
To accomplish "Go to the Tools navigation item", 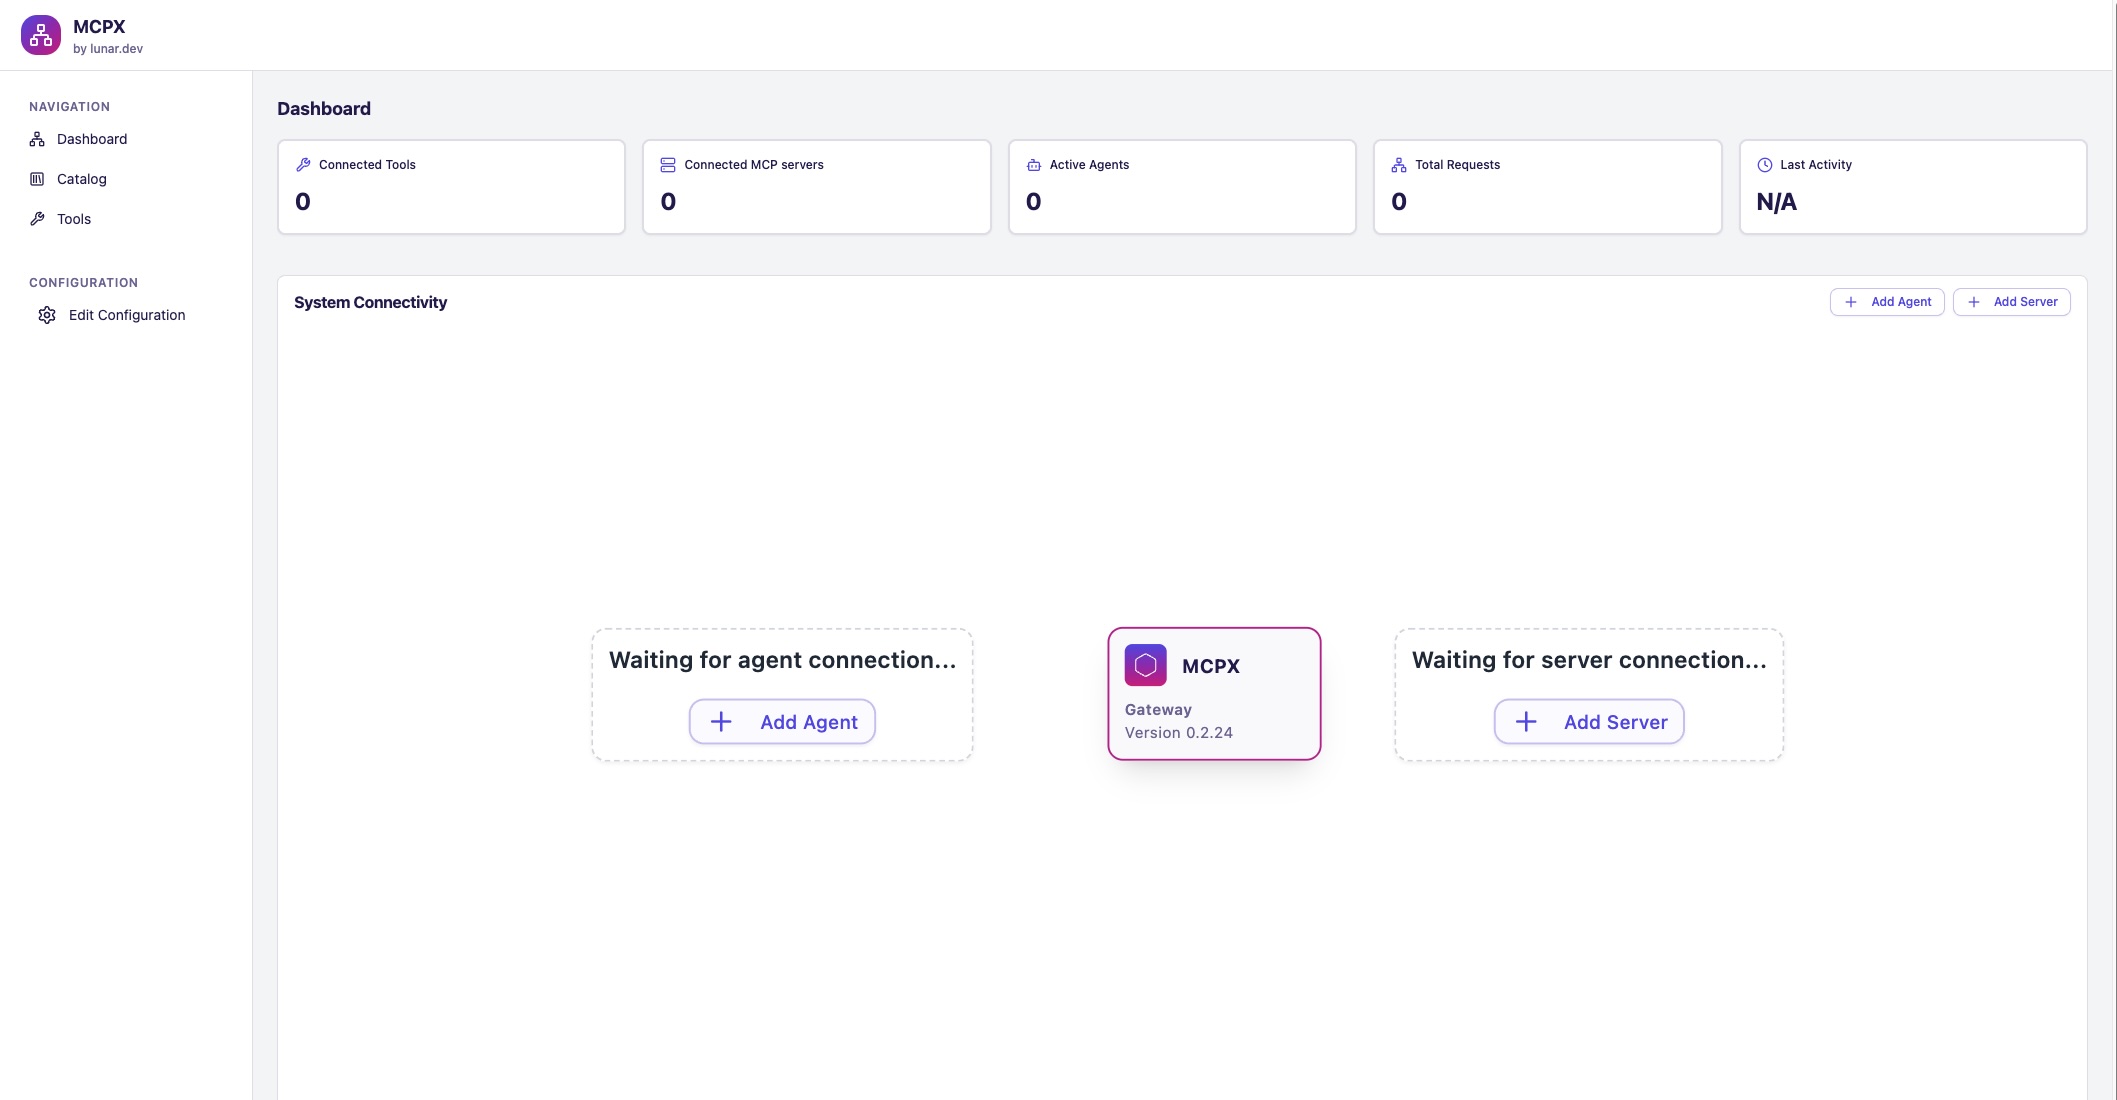I will coord(74,219).
